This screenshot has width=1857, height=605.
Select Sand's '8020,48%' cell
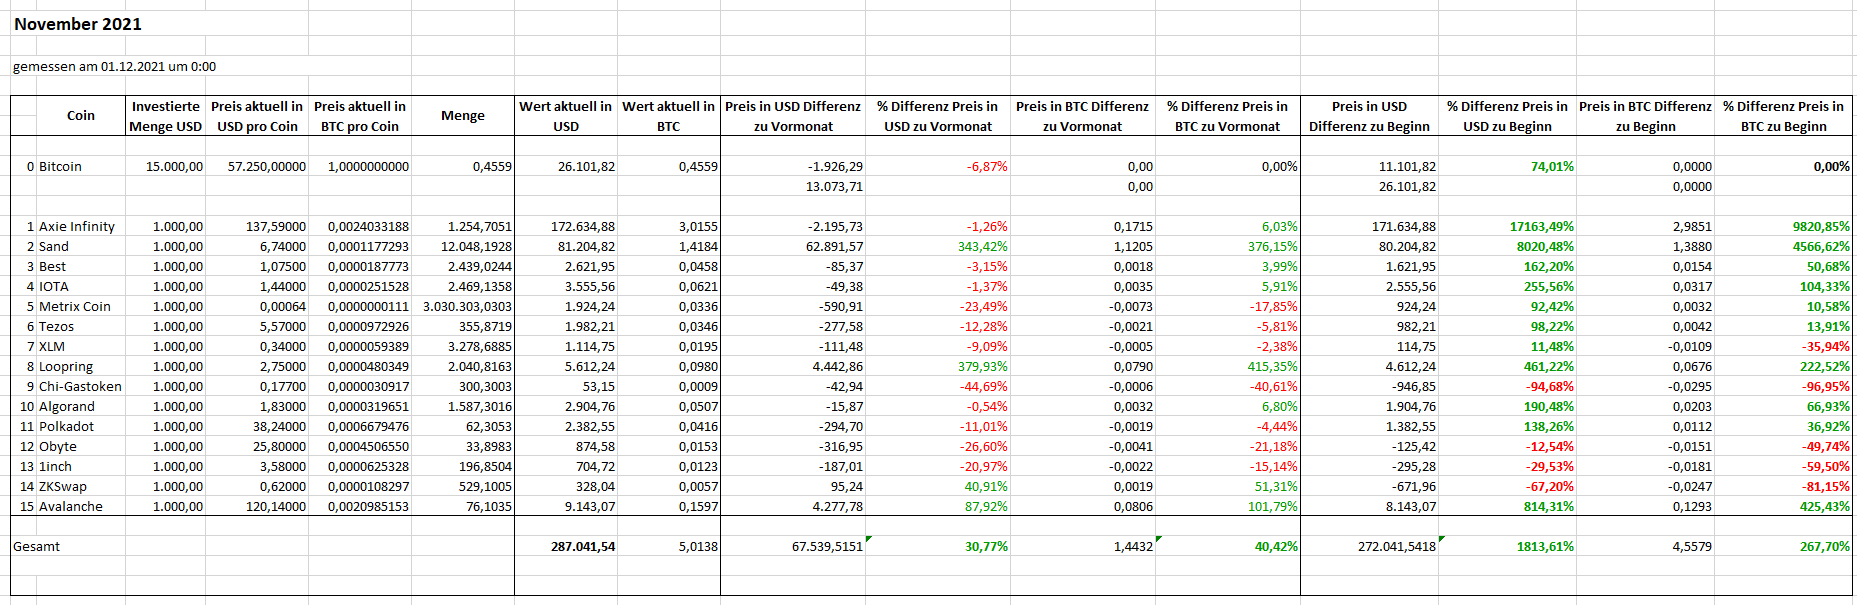click(1545, 247)
